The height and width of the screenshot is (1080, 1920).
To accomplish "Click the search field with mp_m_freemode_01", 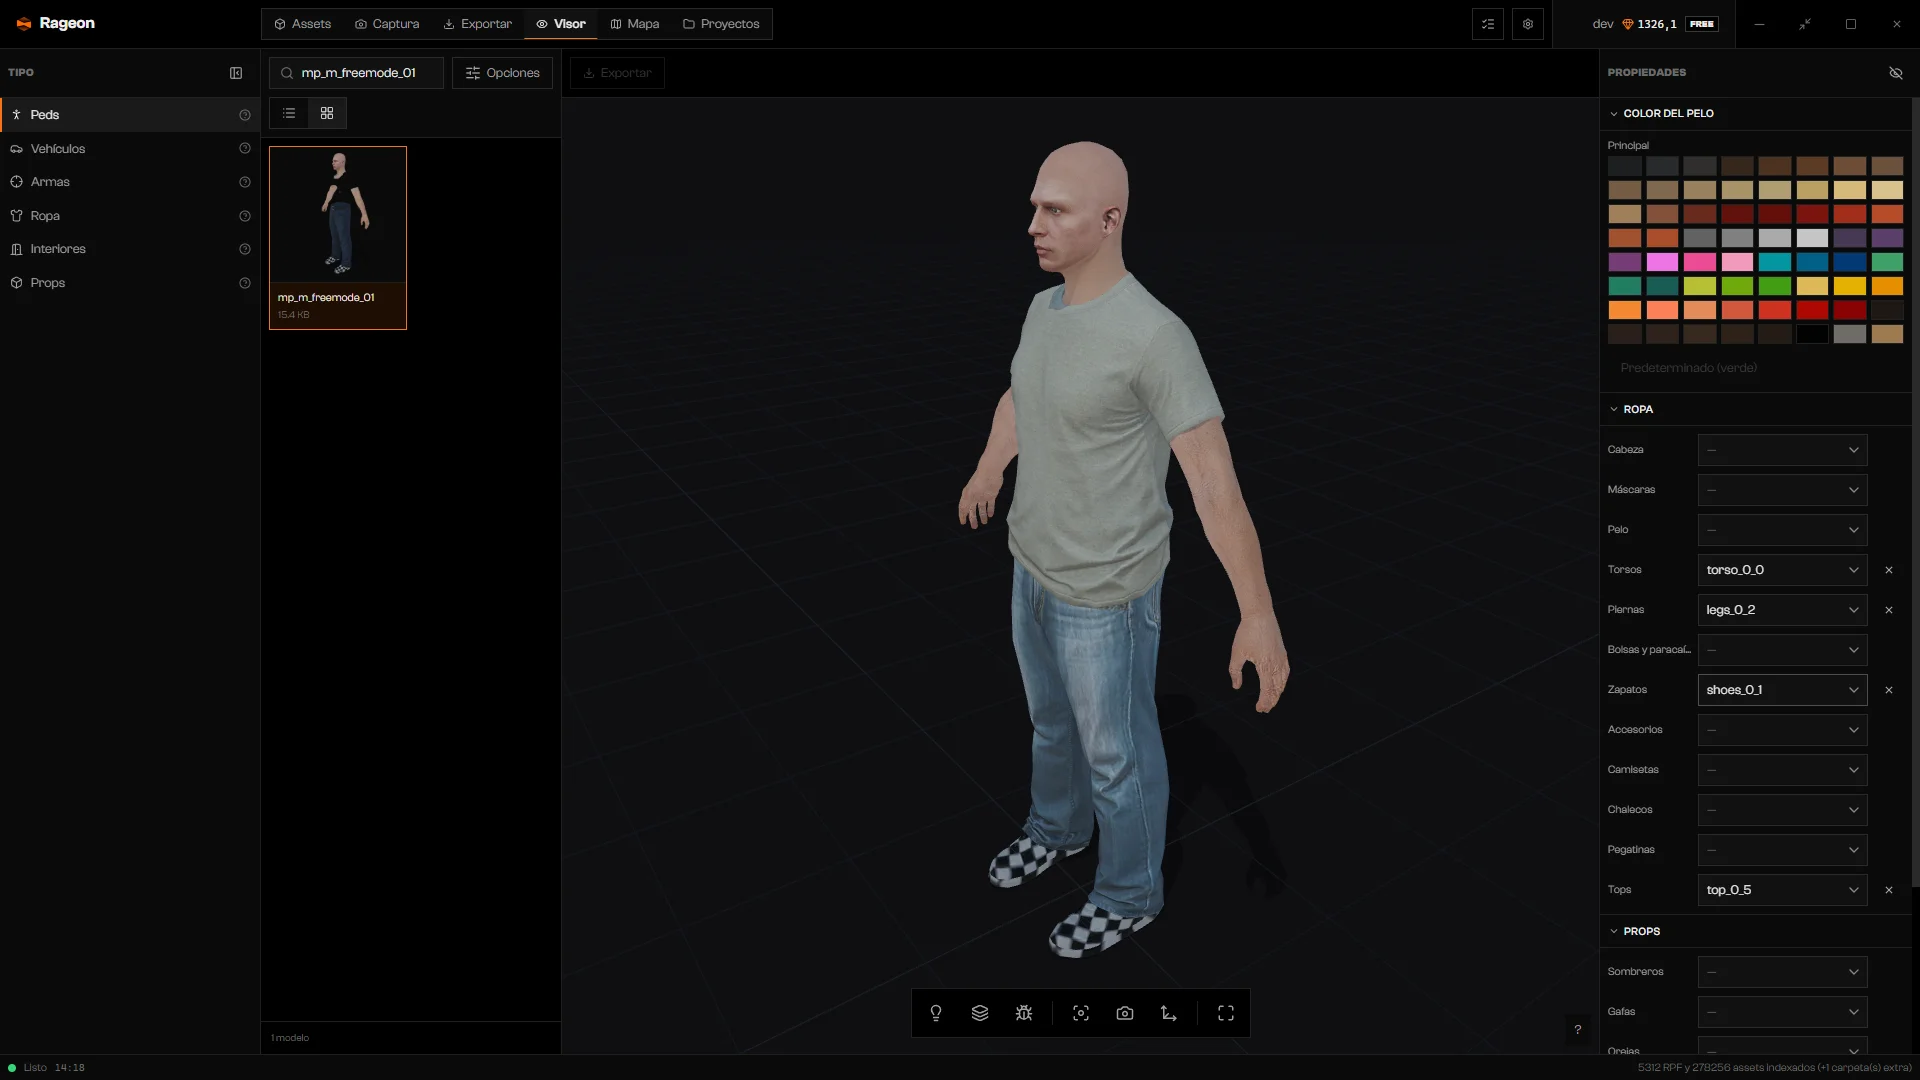I will [x=356, y=73].
